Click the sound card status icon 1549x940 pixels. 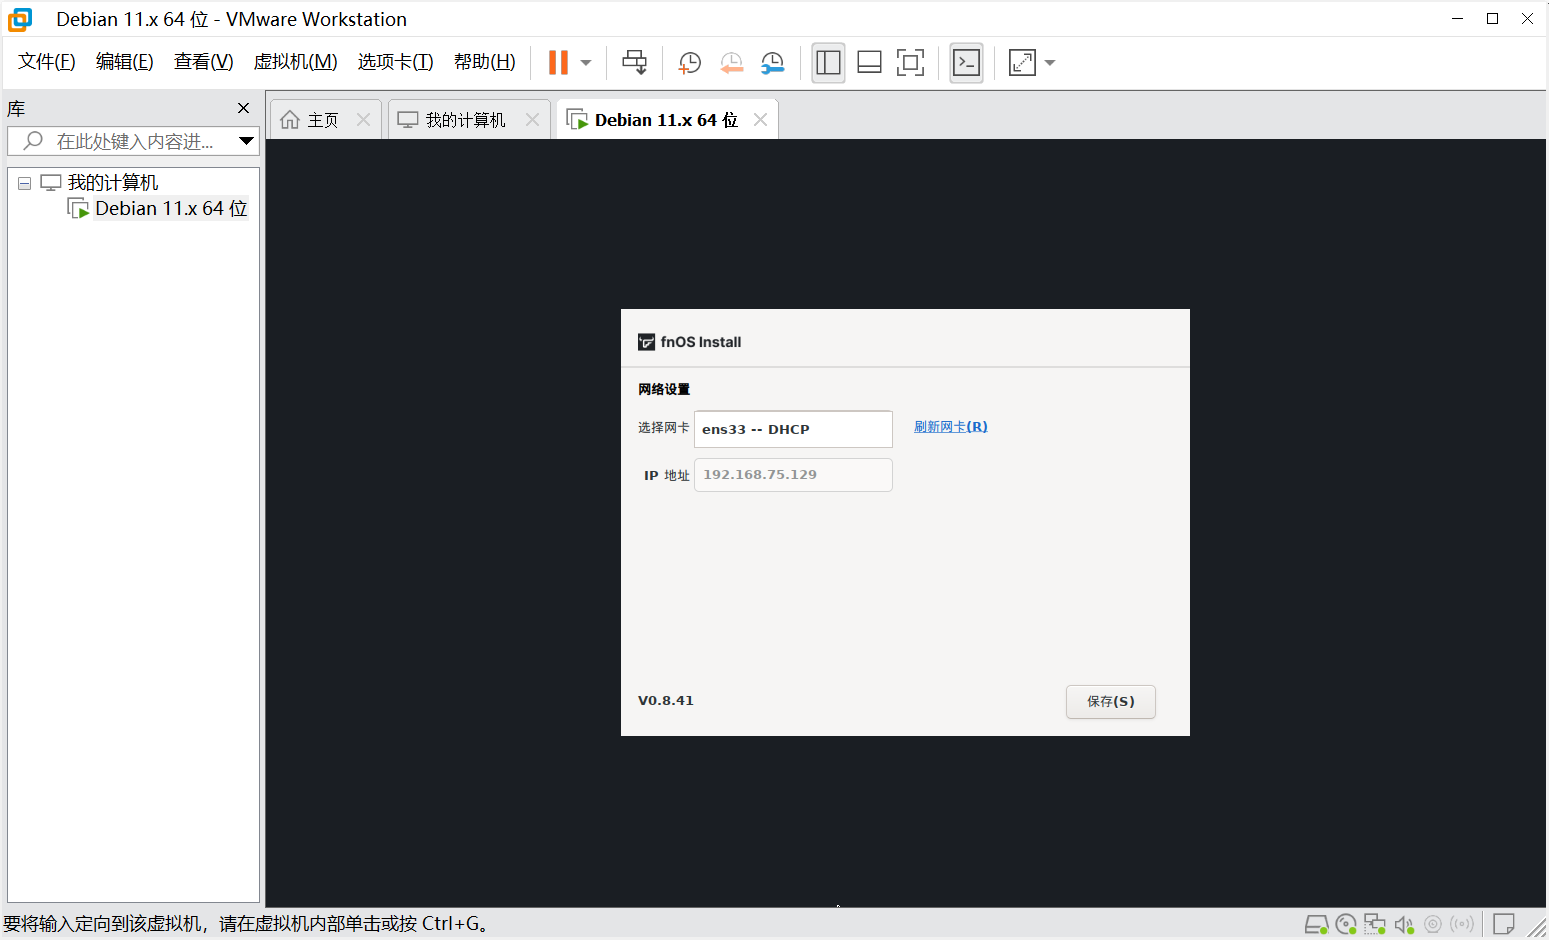click(1404, 925)
